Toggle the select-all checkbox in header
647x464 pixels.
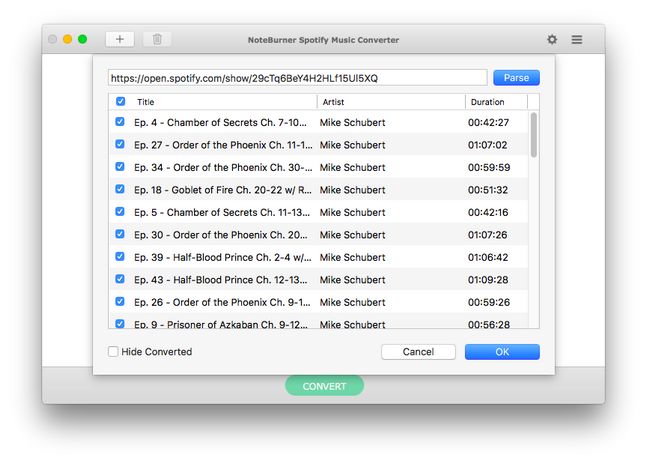[x=121, y=101]
